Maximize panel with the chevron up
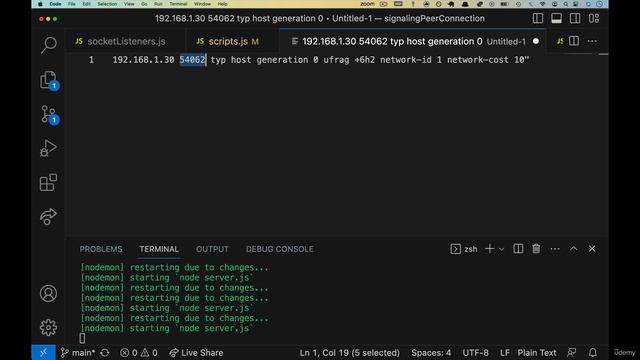This screenshot has height=360, width=640. pyautogui.click(x=573, y=249)
